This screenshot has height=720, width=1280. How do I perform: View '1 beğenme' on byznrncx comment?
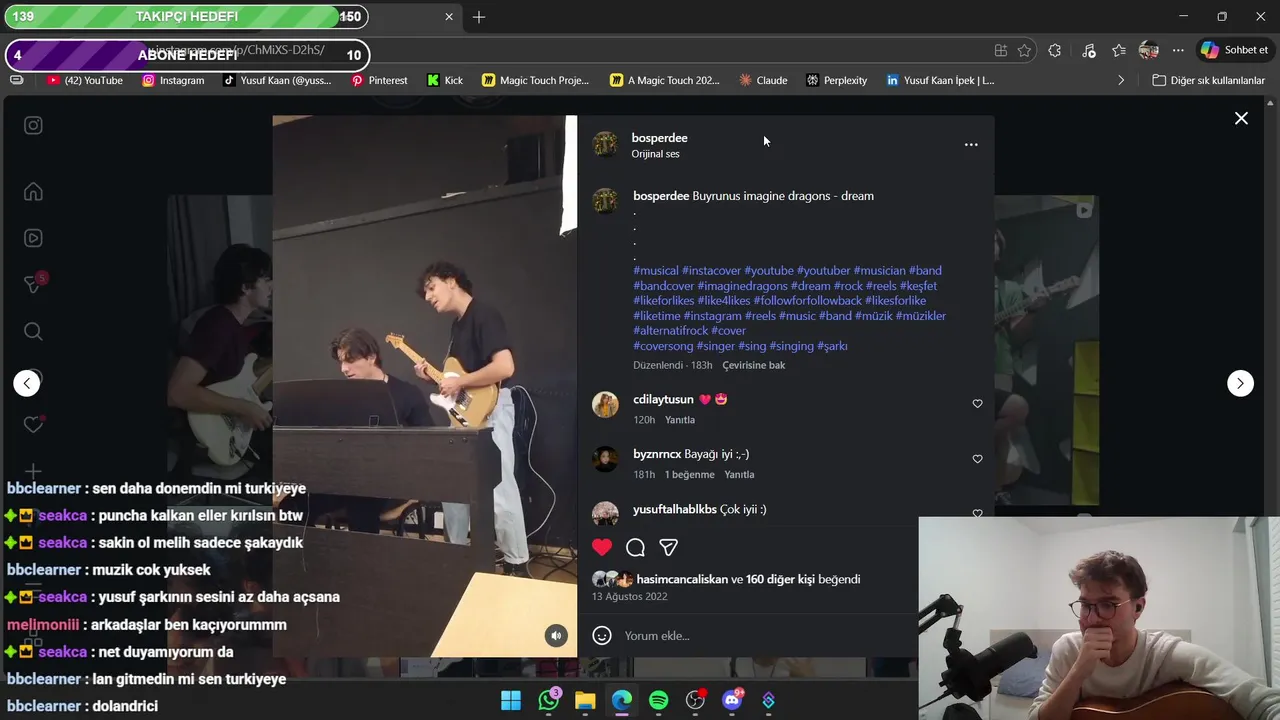pos(690,475)
